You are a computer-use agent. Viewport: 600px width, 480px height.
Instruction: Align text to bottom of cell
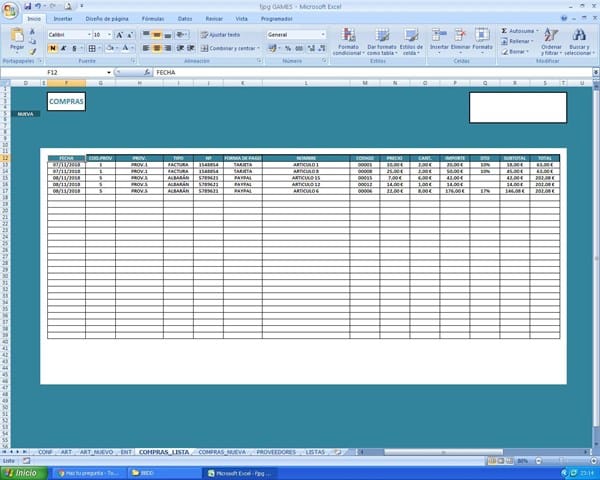(168, 35)
